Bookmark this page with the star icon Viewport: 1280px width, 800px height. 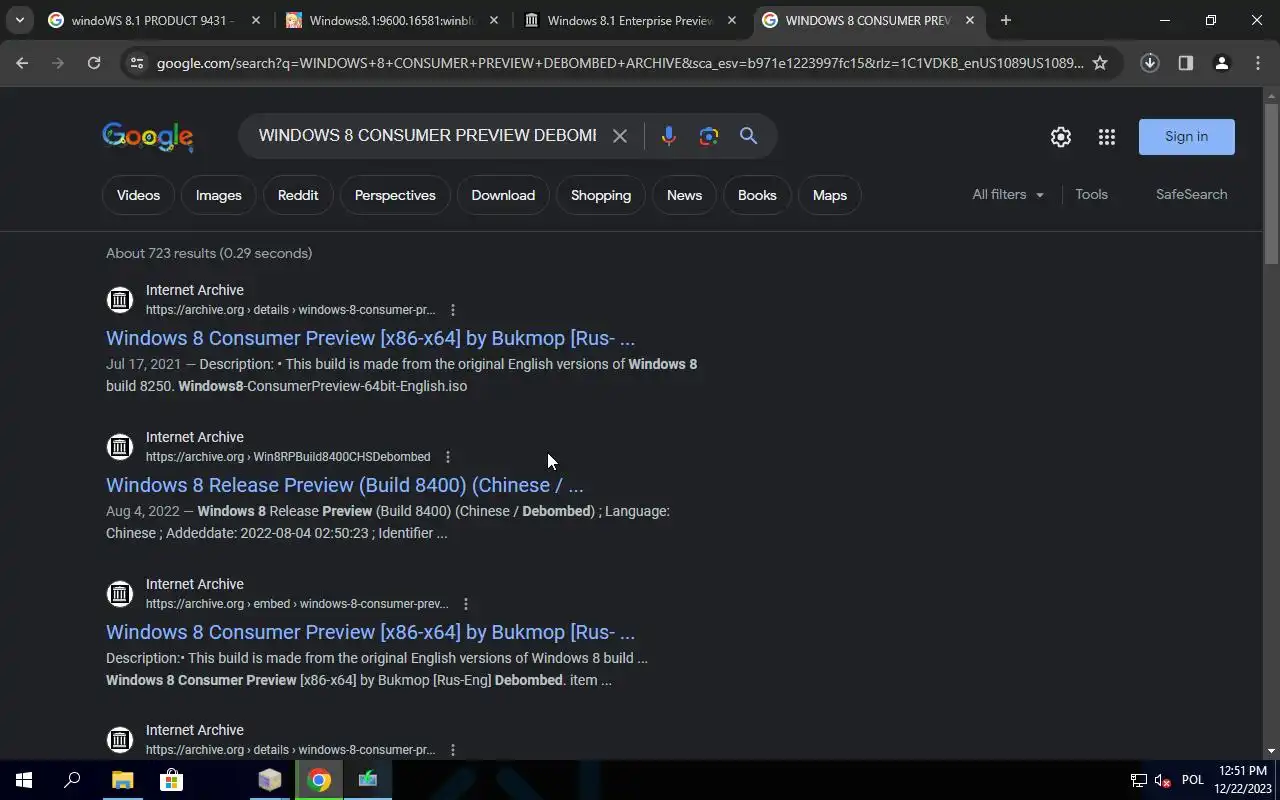click(1100, 63)
